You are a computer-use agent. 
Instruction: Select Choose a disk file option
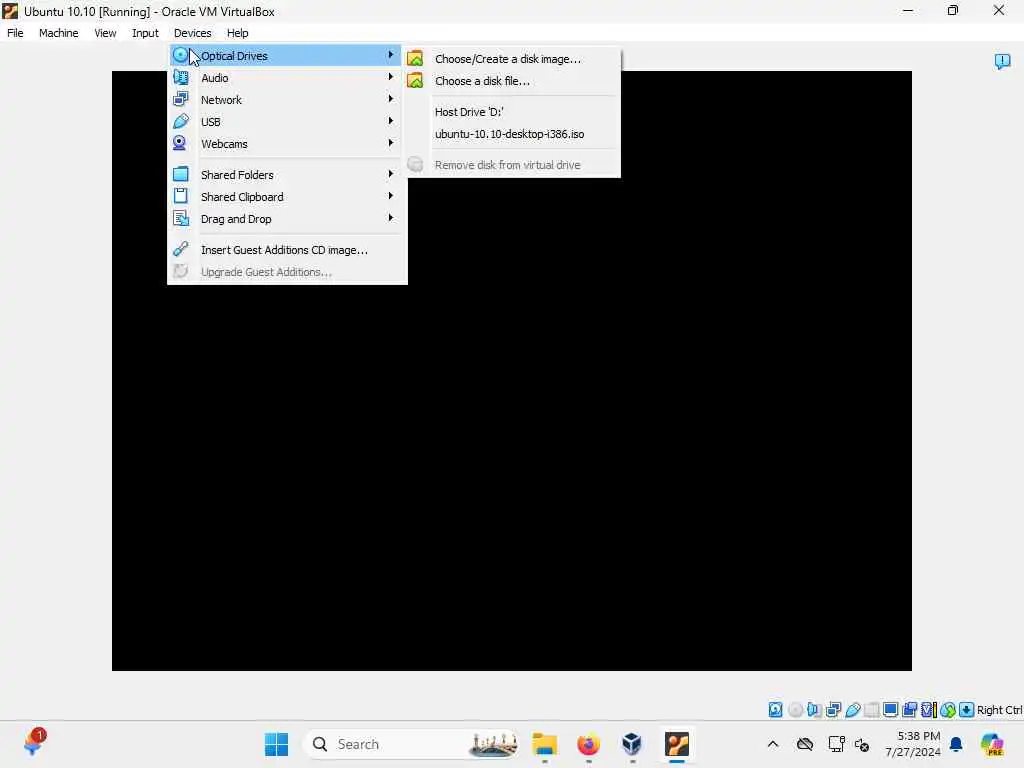tap(512, 81)
